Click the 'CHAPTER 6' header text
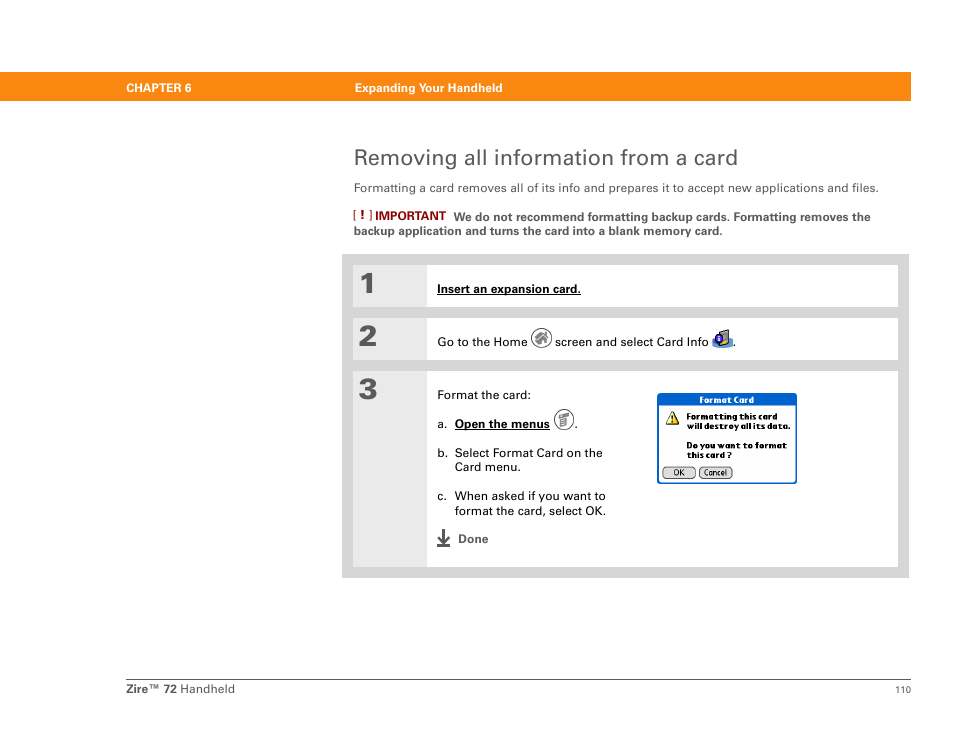Image resolution: width=954 pixels, height=738 pixels. coord(159,88)
